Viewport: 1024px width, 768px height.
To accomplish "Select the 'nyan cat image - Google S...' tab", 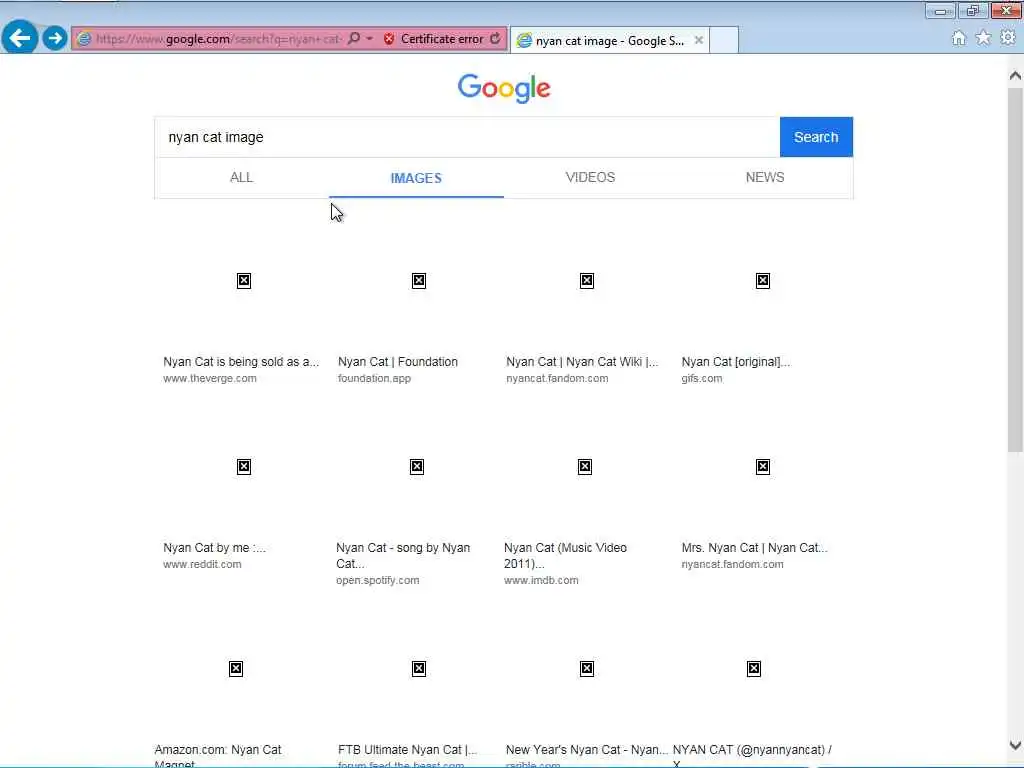I will [609, 40].
